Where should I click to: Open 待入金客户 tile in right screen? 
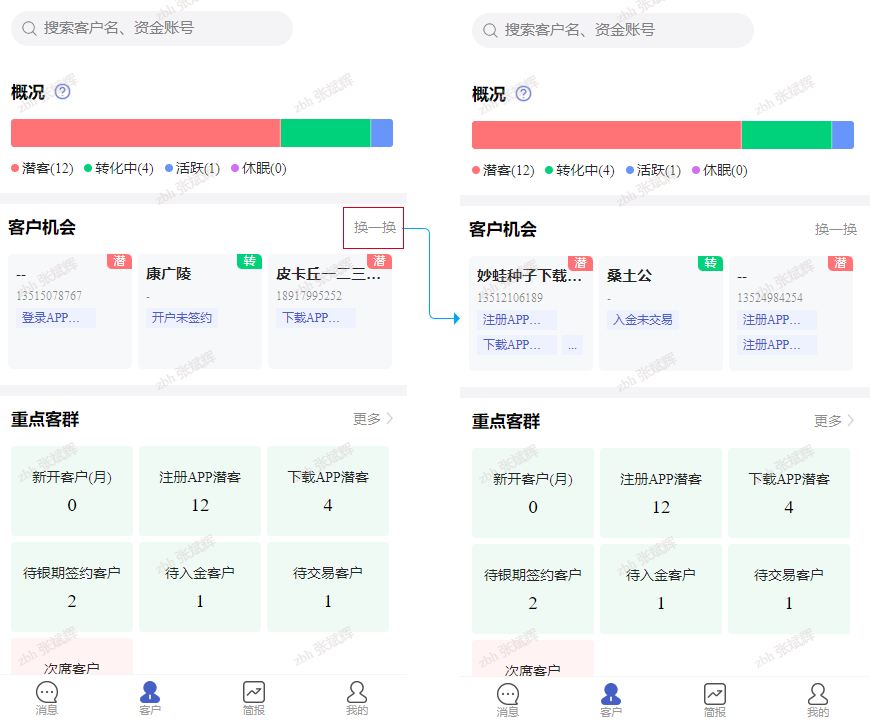661,589
